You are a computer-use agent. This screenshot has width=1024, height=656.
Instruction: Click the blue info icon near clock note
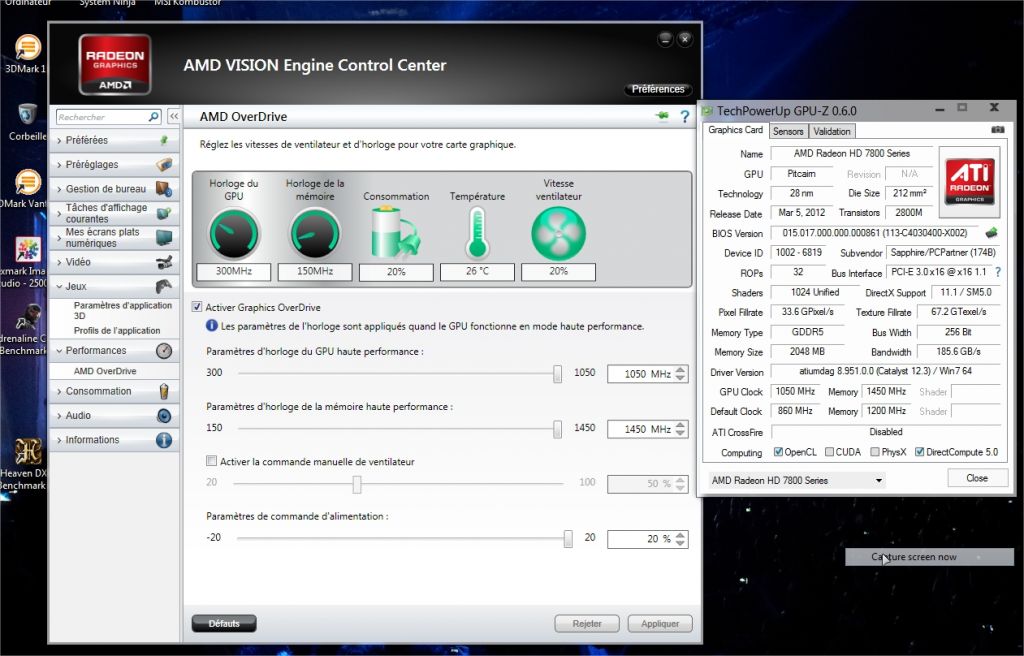212,325
